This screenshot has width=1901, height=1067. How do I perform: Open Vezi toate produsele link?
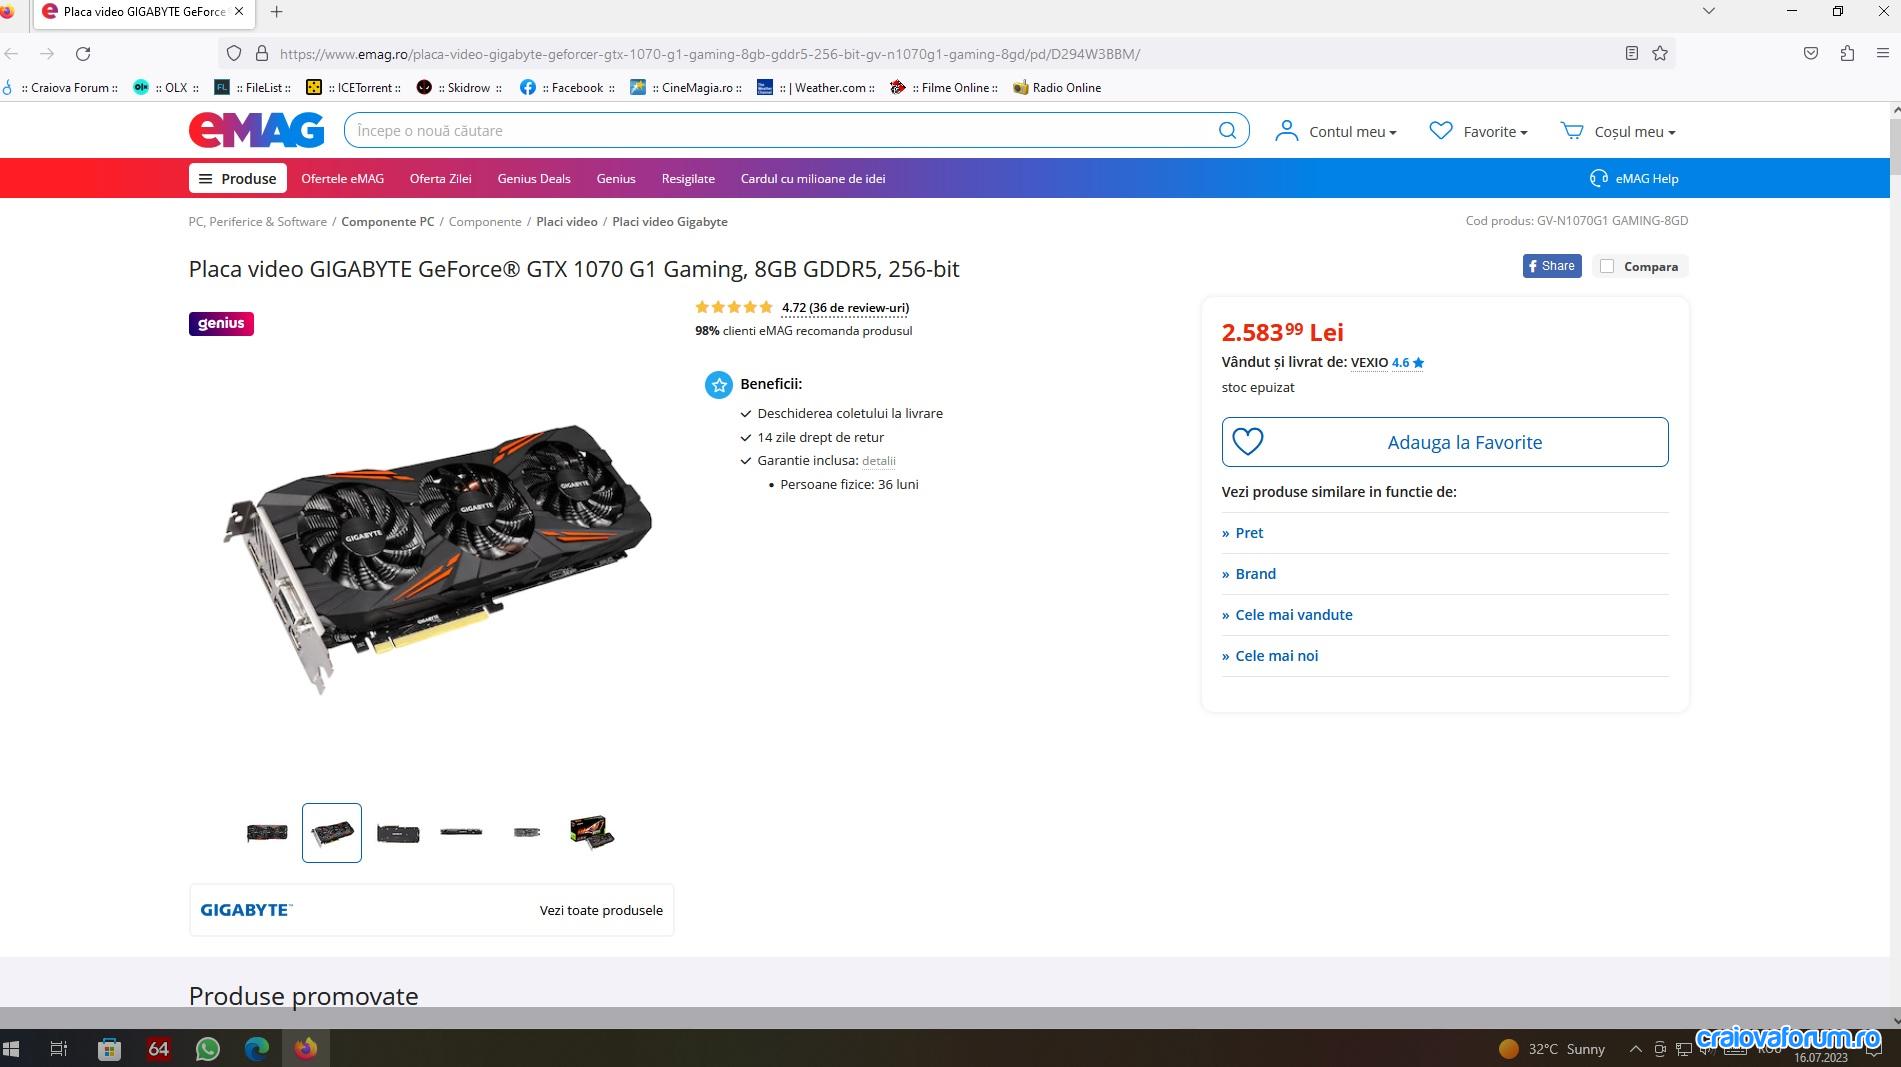tap(601, 910)
